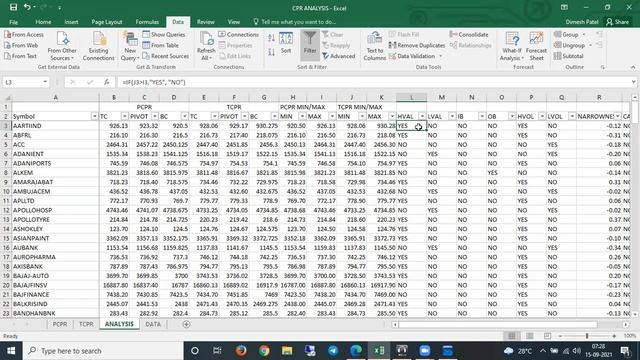This screenshot has height=360, width=640.
Task: Click the Save icon in the quick access toolbar
Action: pos(13,7)
